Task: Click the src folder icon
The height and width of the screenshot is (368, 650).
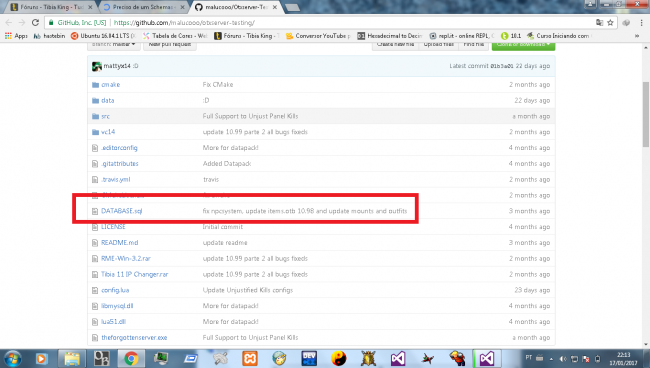Action: click(95, 116)
